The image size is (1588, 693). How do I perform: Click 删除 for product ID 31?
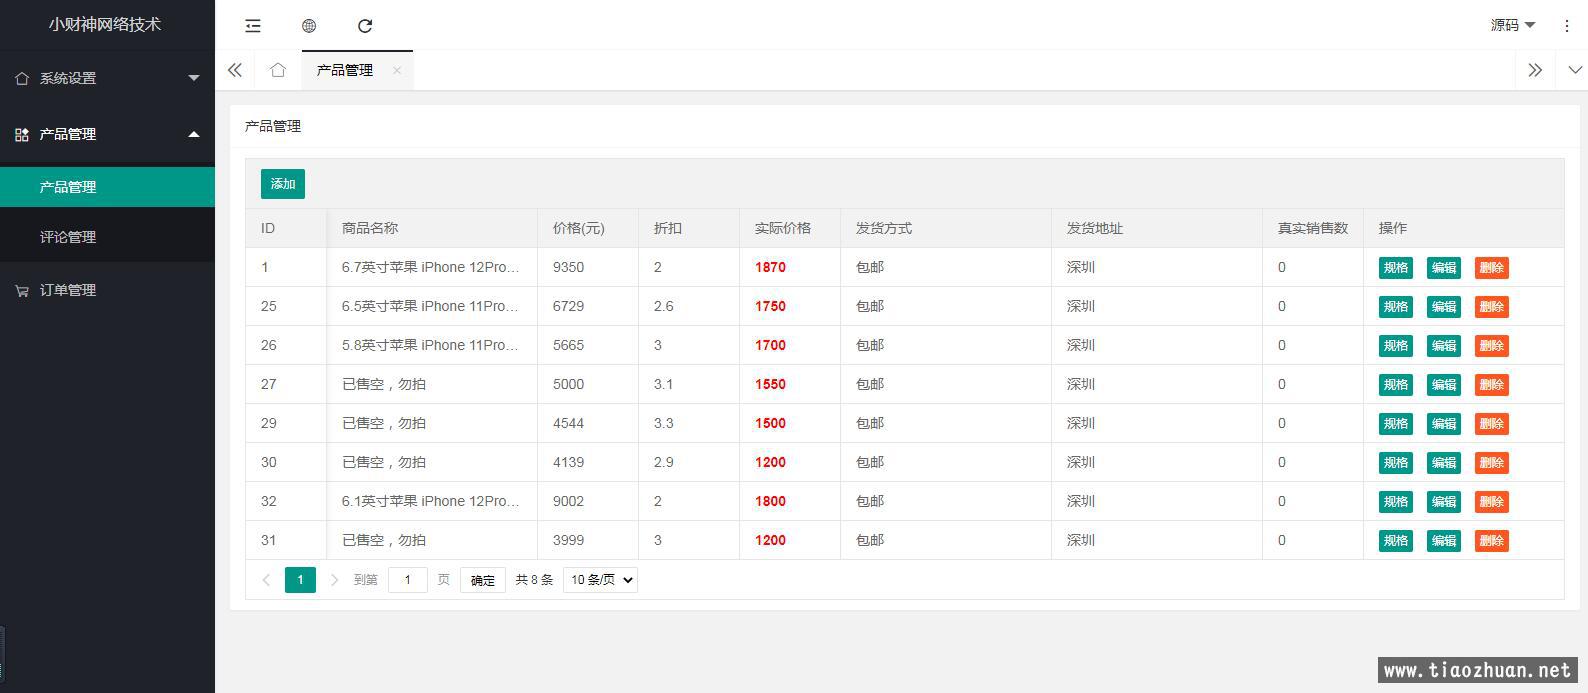[x=1491, y=541]
